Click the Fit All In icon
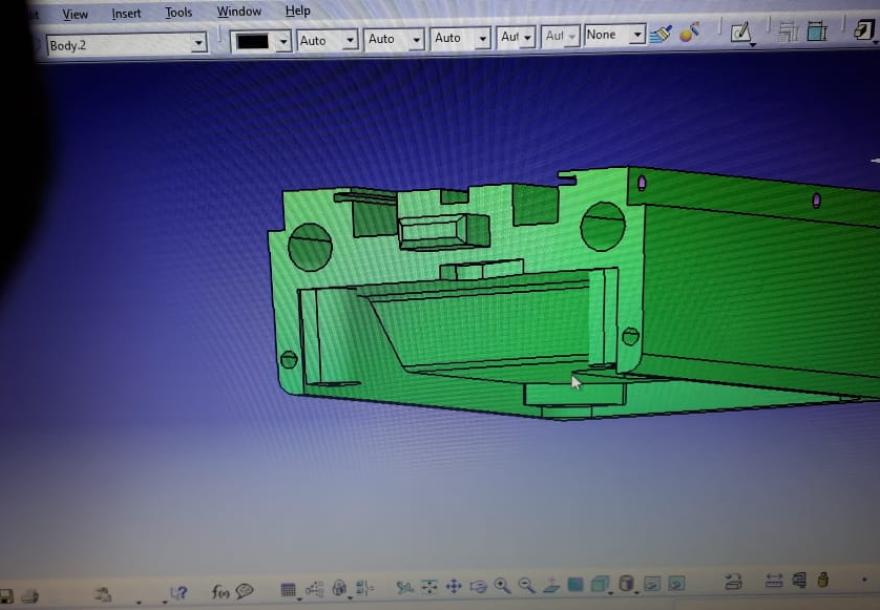Screen dimensions: 880x610 [429, 586]
